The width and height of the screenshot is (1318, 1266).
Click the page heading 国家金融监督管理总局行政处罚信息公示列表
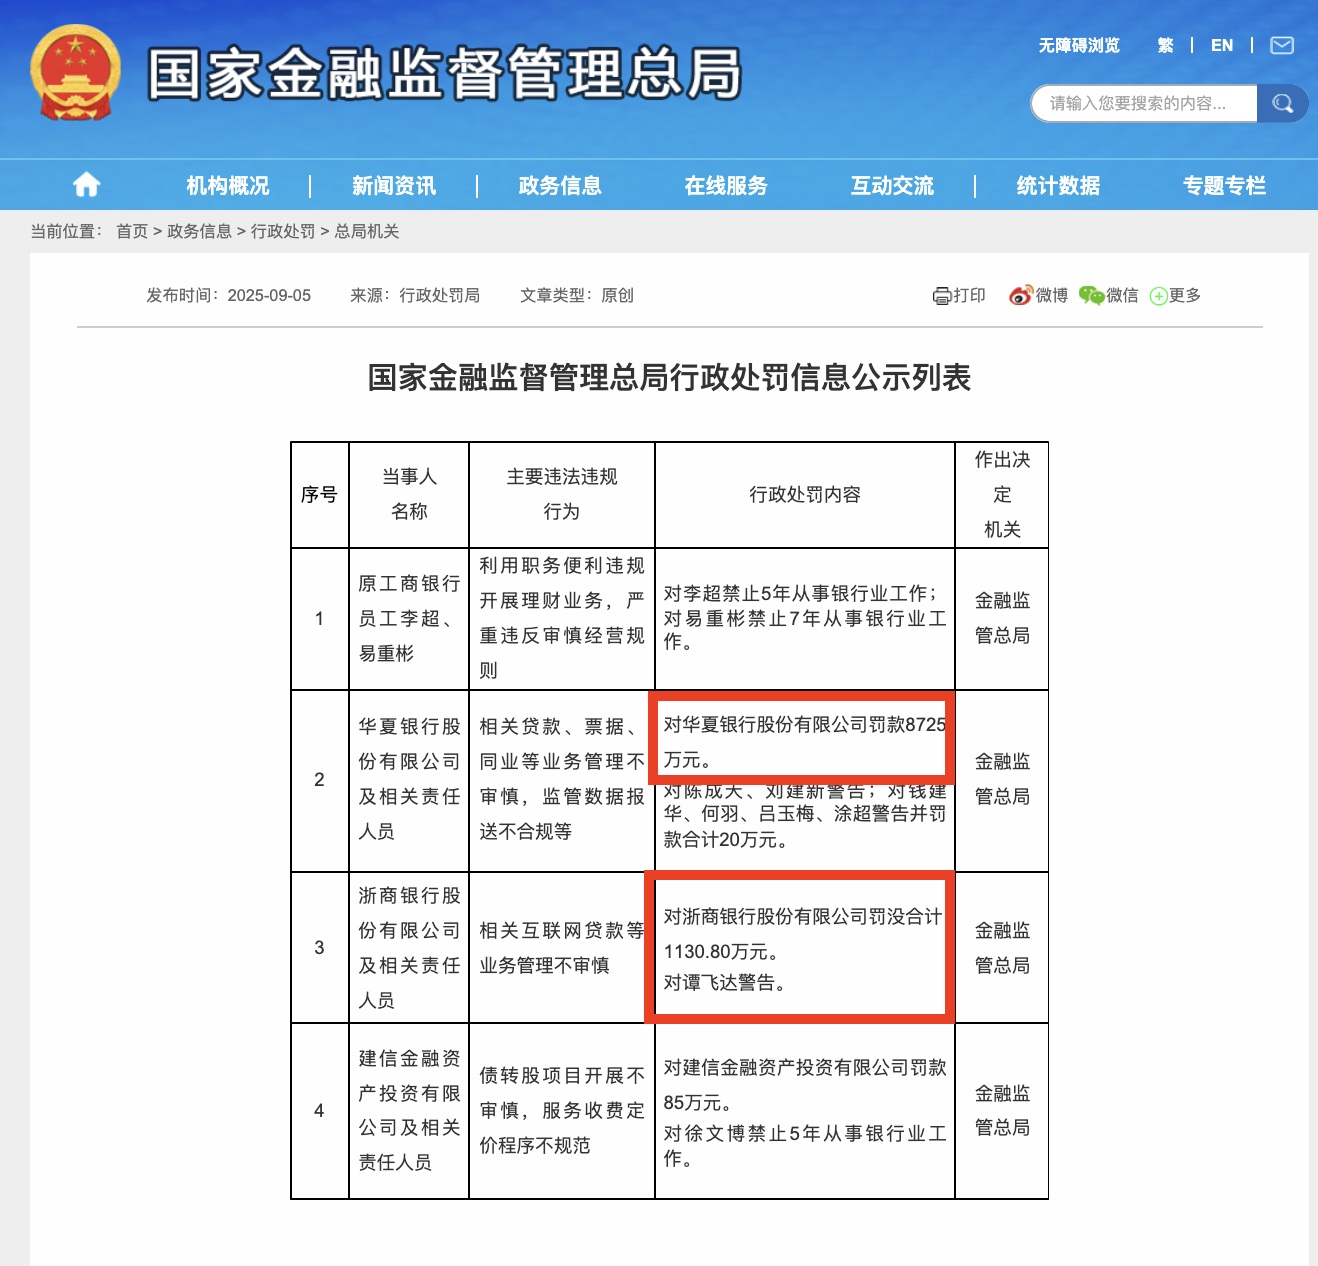(669, 377)
